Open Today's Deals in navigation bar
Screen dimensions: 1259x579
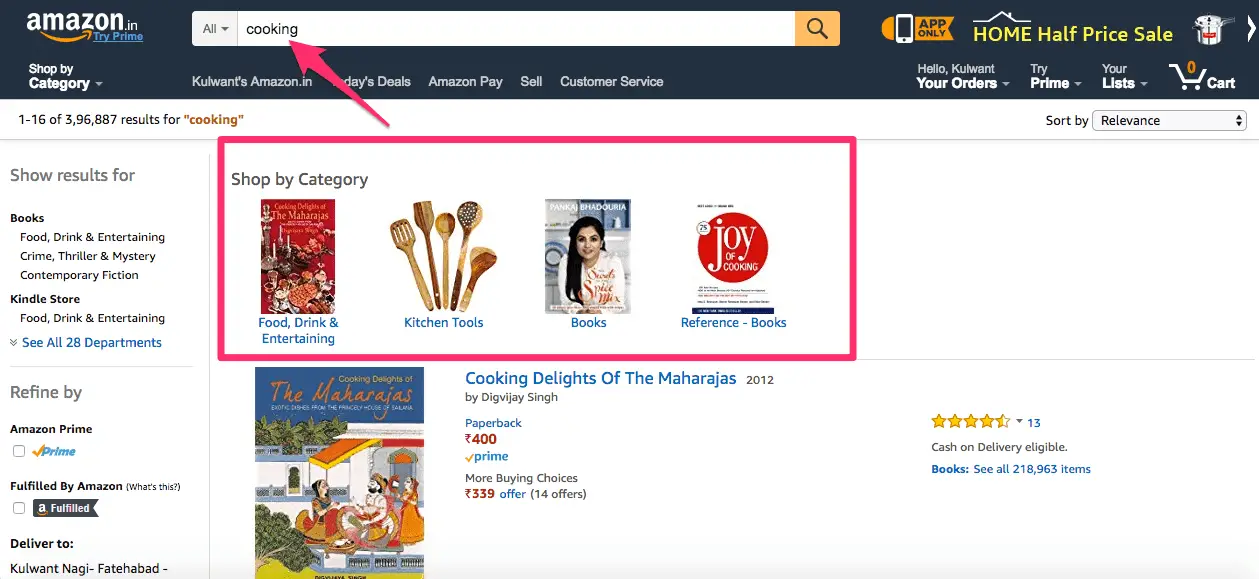point(372,81)
